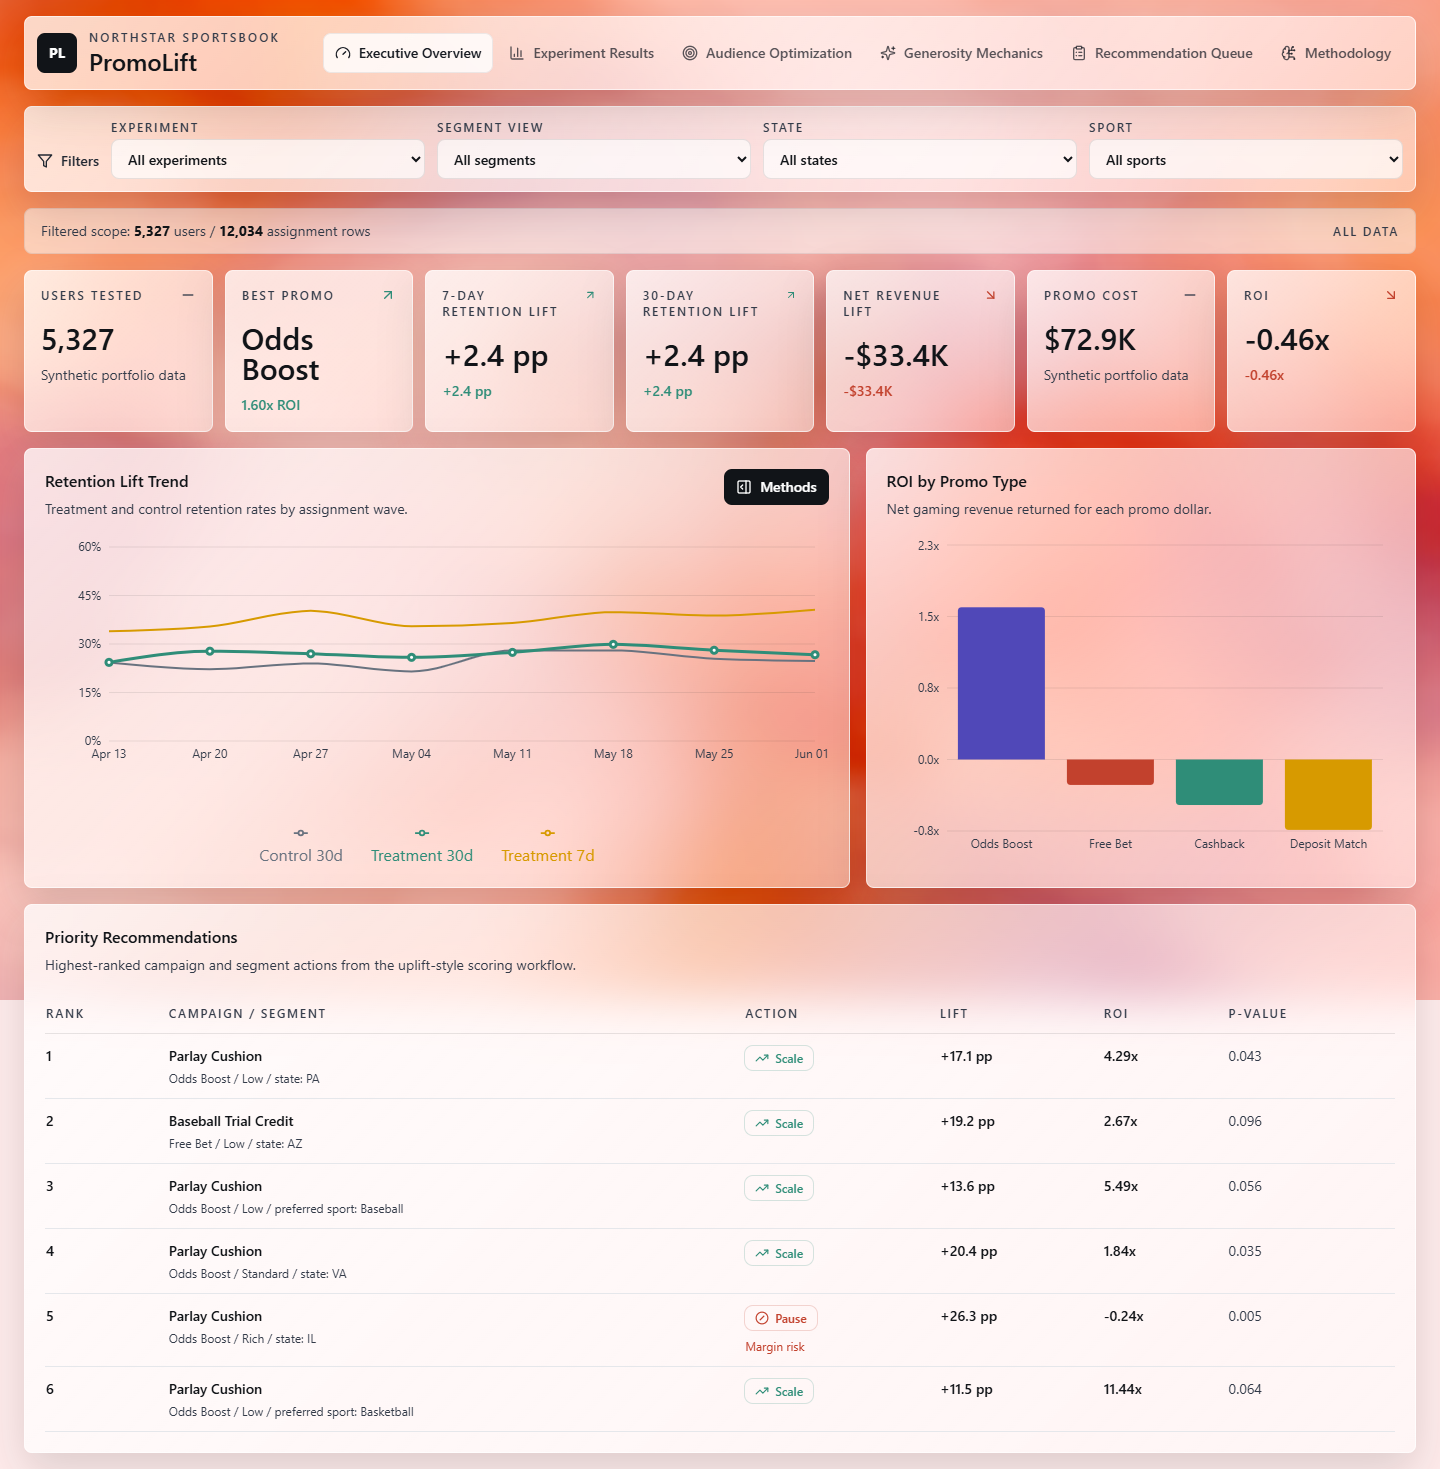1440x1469 pixels.
Task: Click the PL PromoLift logo badge
Action: [x=57, y=53]
